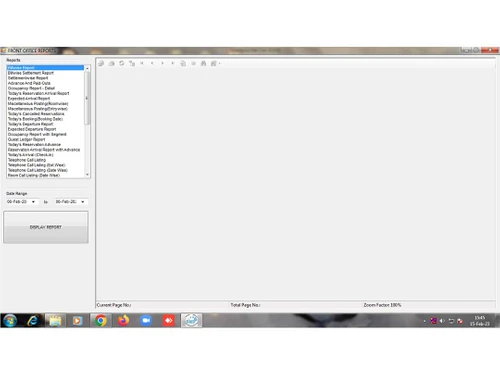Open Zoom from taskbar

pos(146,321)
